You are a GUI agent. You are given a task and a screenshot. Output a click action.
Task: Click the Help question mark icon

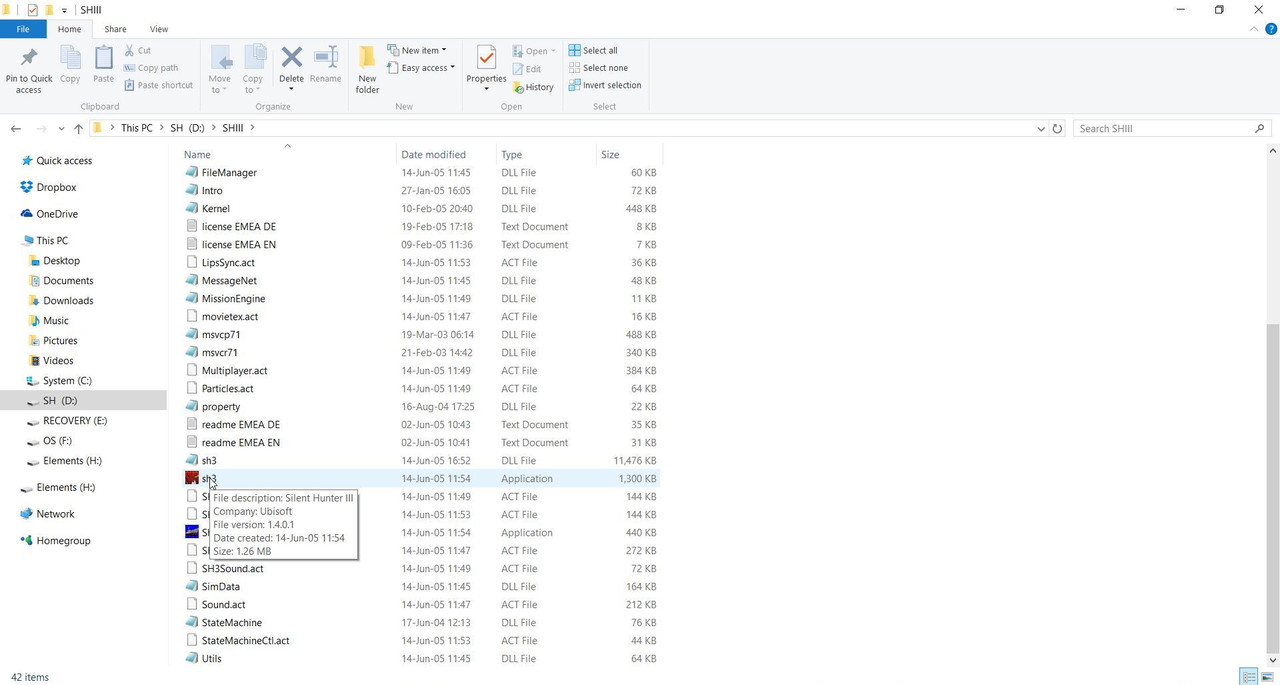click(1271, 29)
